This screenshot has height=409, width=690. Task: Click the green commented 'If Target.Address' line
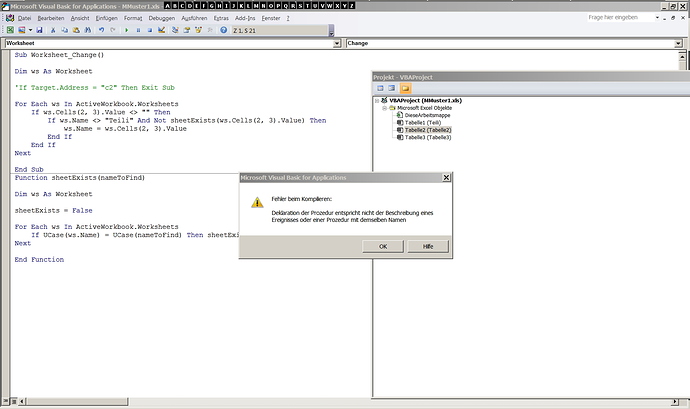95,88
